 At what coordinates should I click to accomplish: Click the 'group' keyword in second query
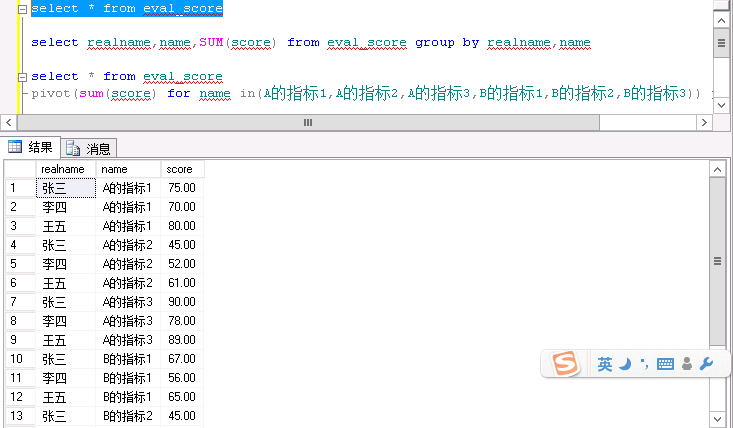(435, 43)
